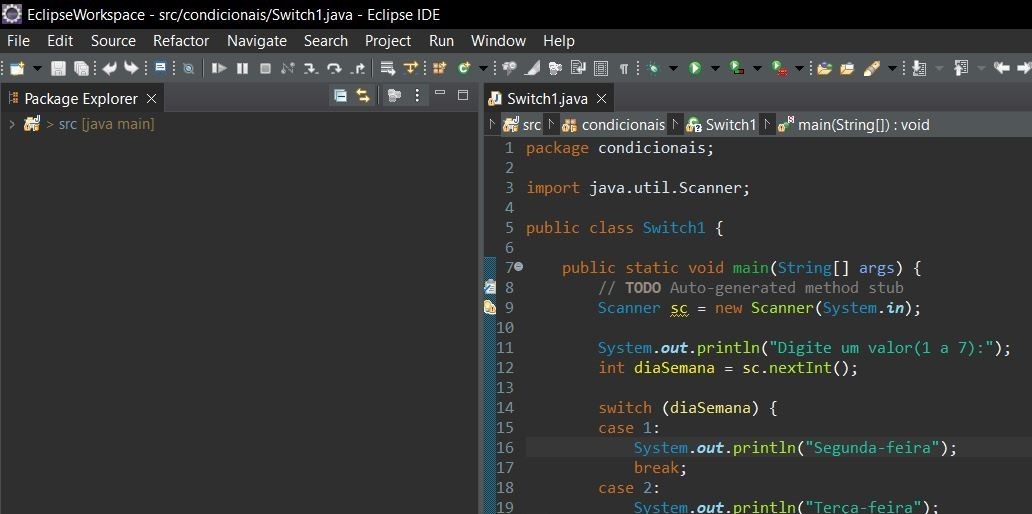Screen dimensions: 1032x514
Task: Click the Save All icon
Action: pyautogui.click(x=81, y=68)
